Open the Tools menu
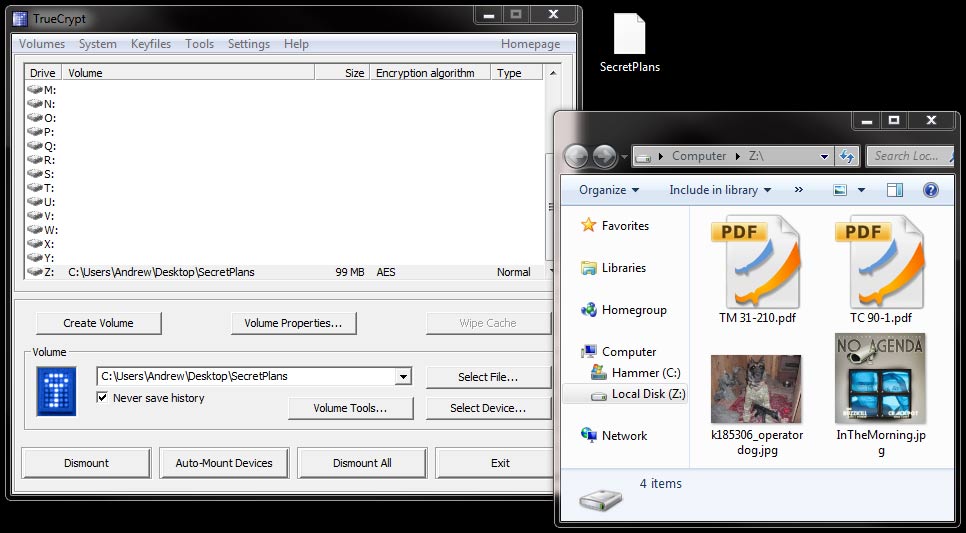Image resolution: width=966 pixels, height=533 pixels. pos(200,44)
